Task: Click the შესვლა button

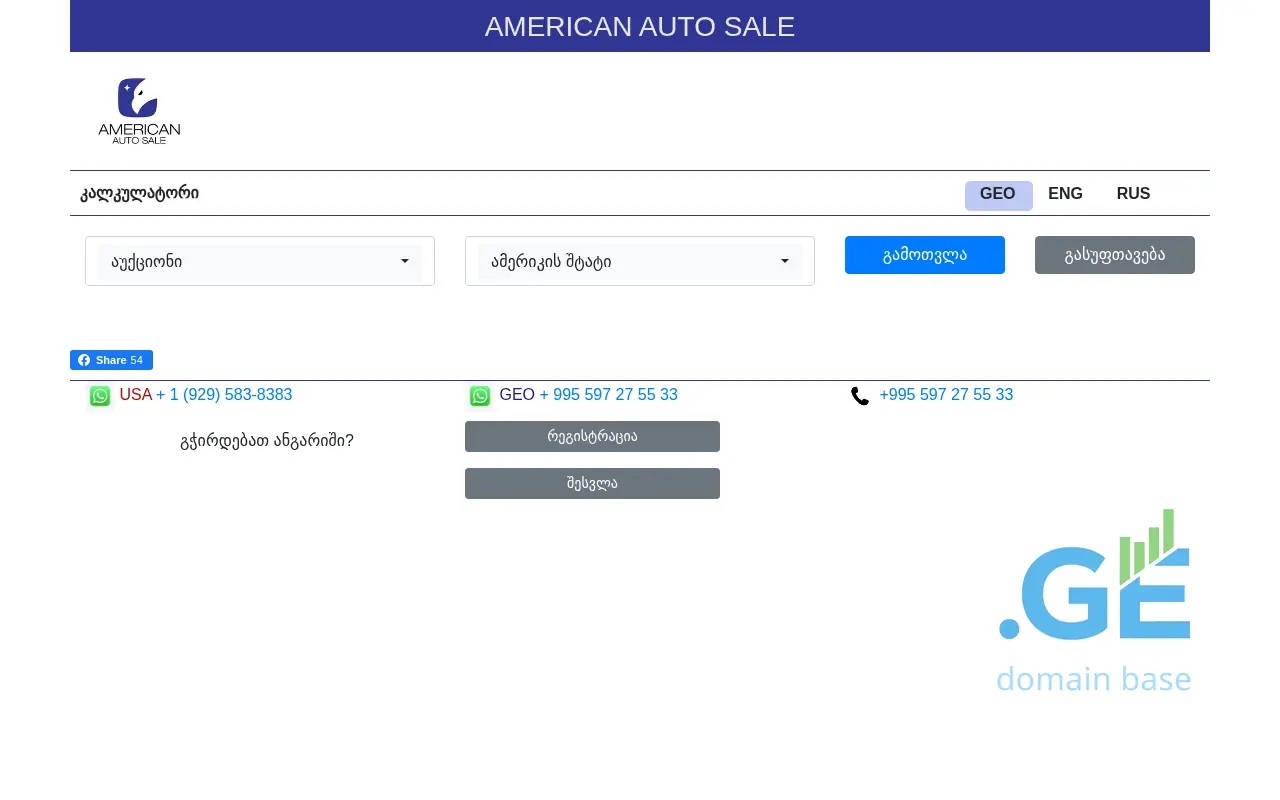Action: 592,483
